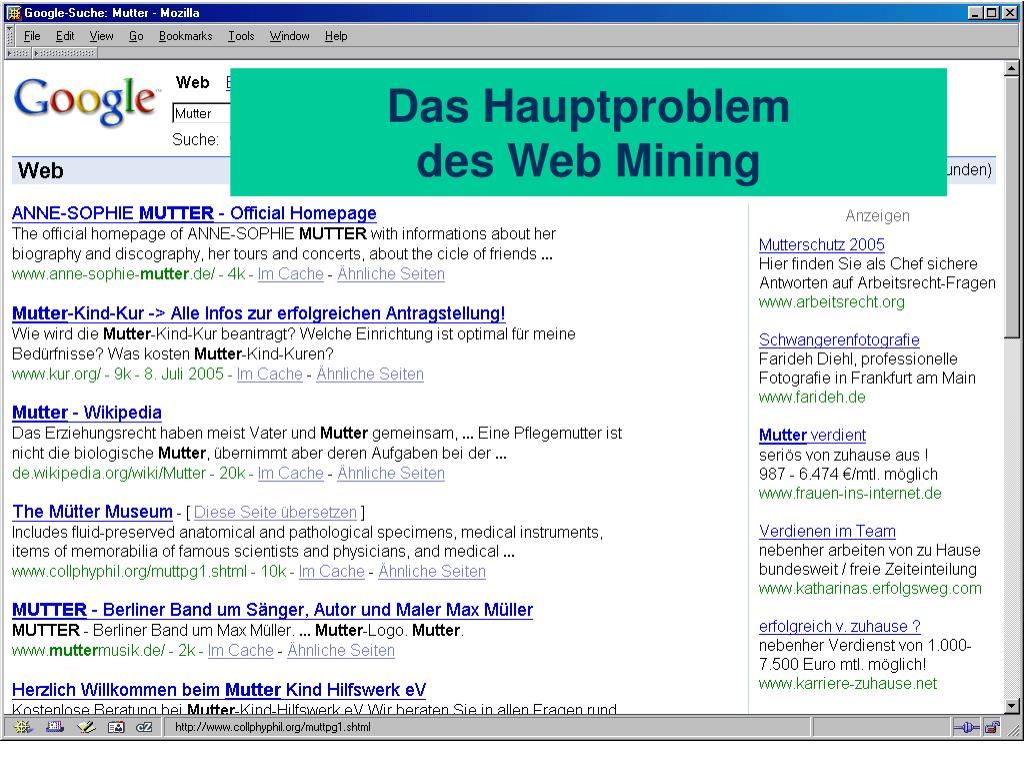Open Ähnliche Seiten for anne-sophie-mutter.de result
Image resolution: width=1024 pixels, height=768 pixels.
(391, 274)
